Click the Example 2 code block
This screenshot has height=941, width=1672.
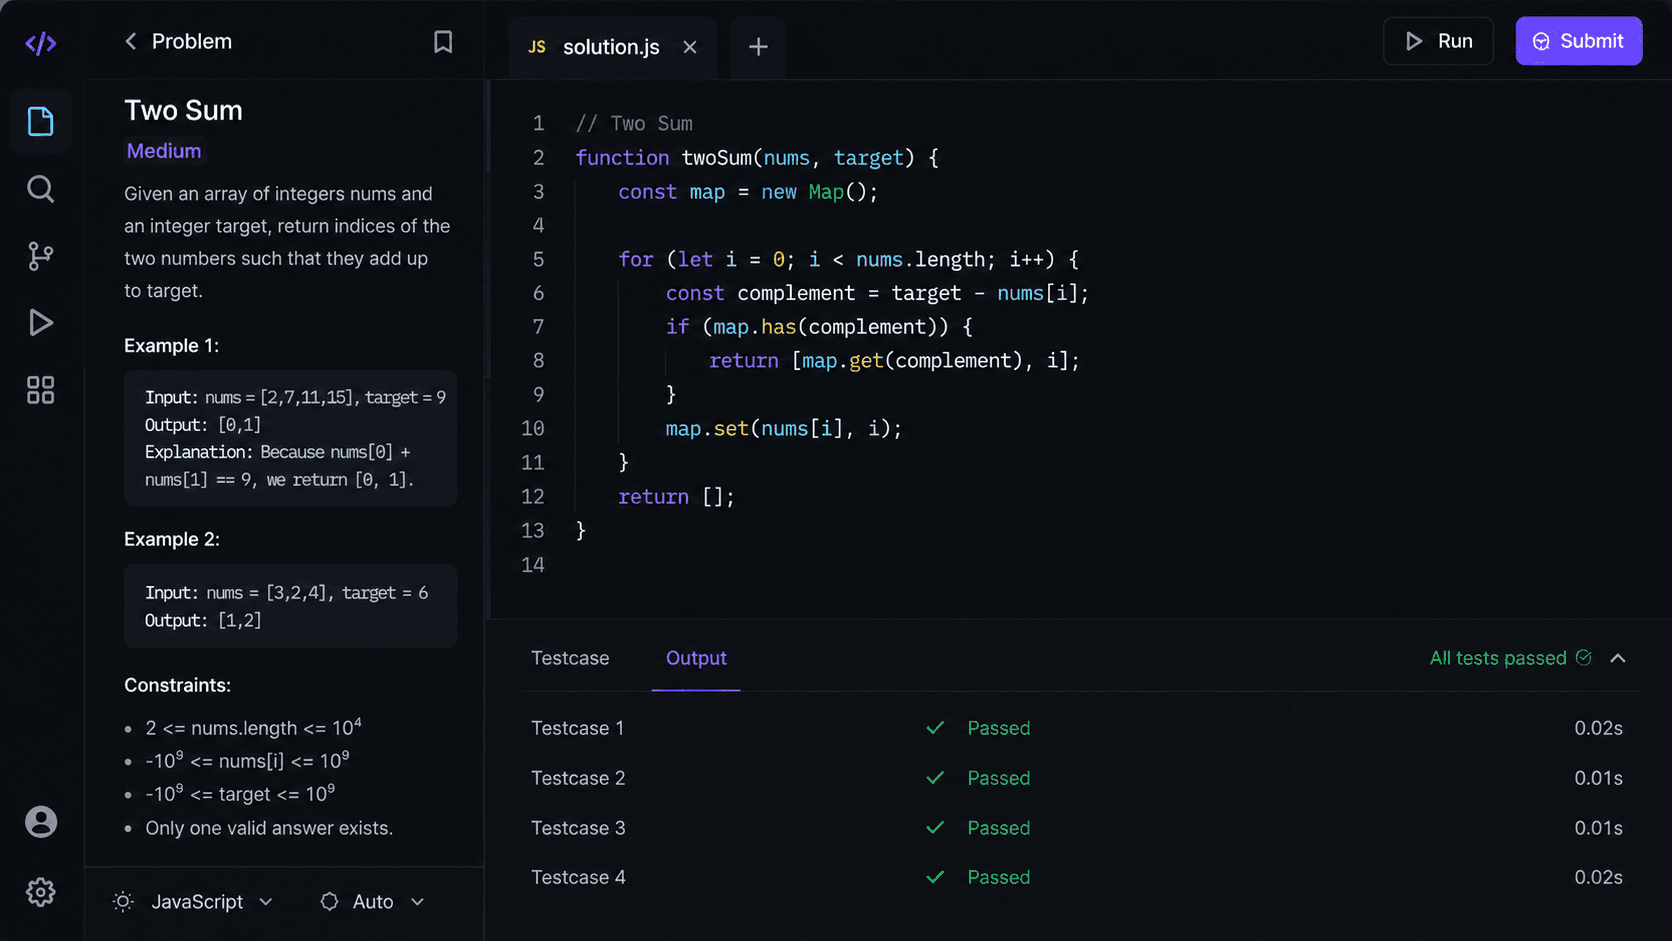click(x=291, y=606)
